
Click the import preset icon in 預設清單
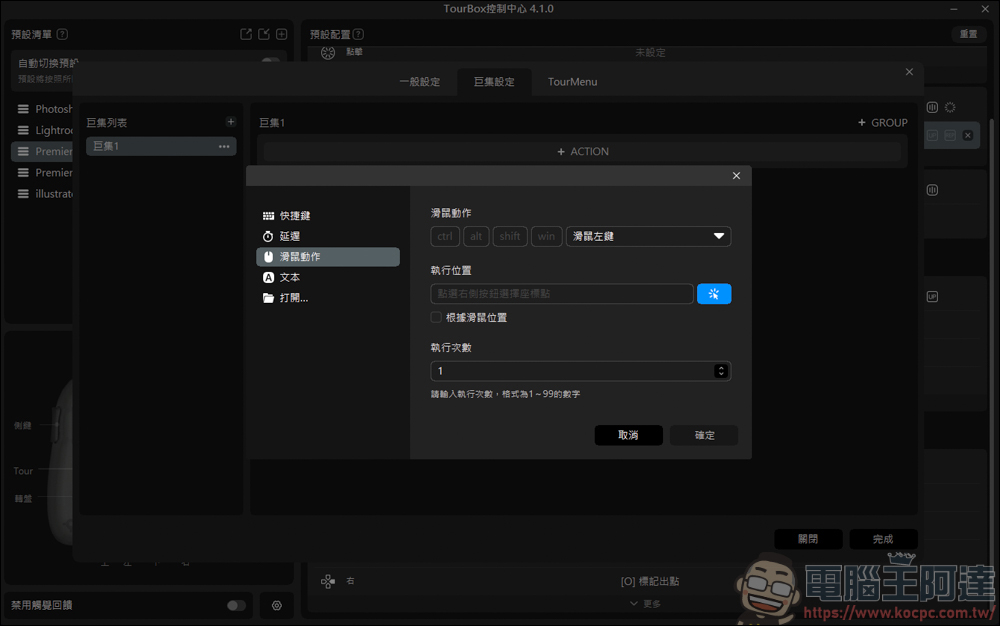point(263,34)
